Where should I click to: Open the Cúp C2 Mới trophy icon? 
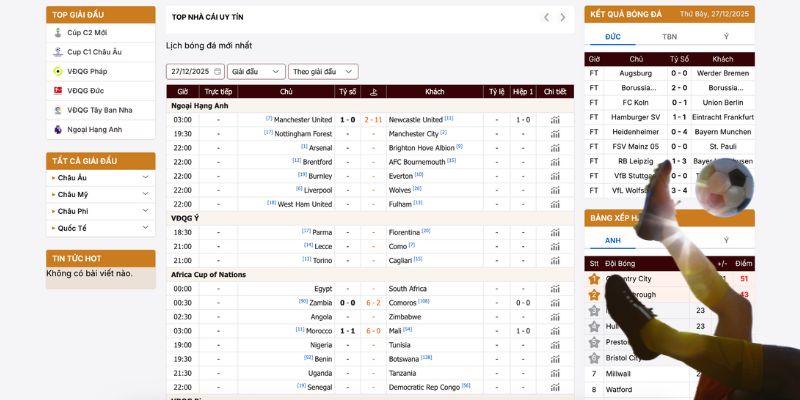[58, 33]
